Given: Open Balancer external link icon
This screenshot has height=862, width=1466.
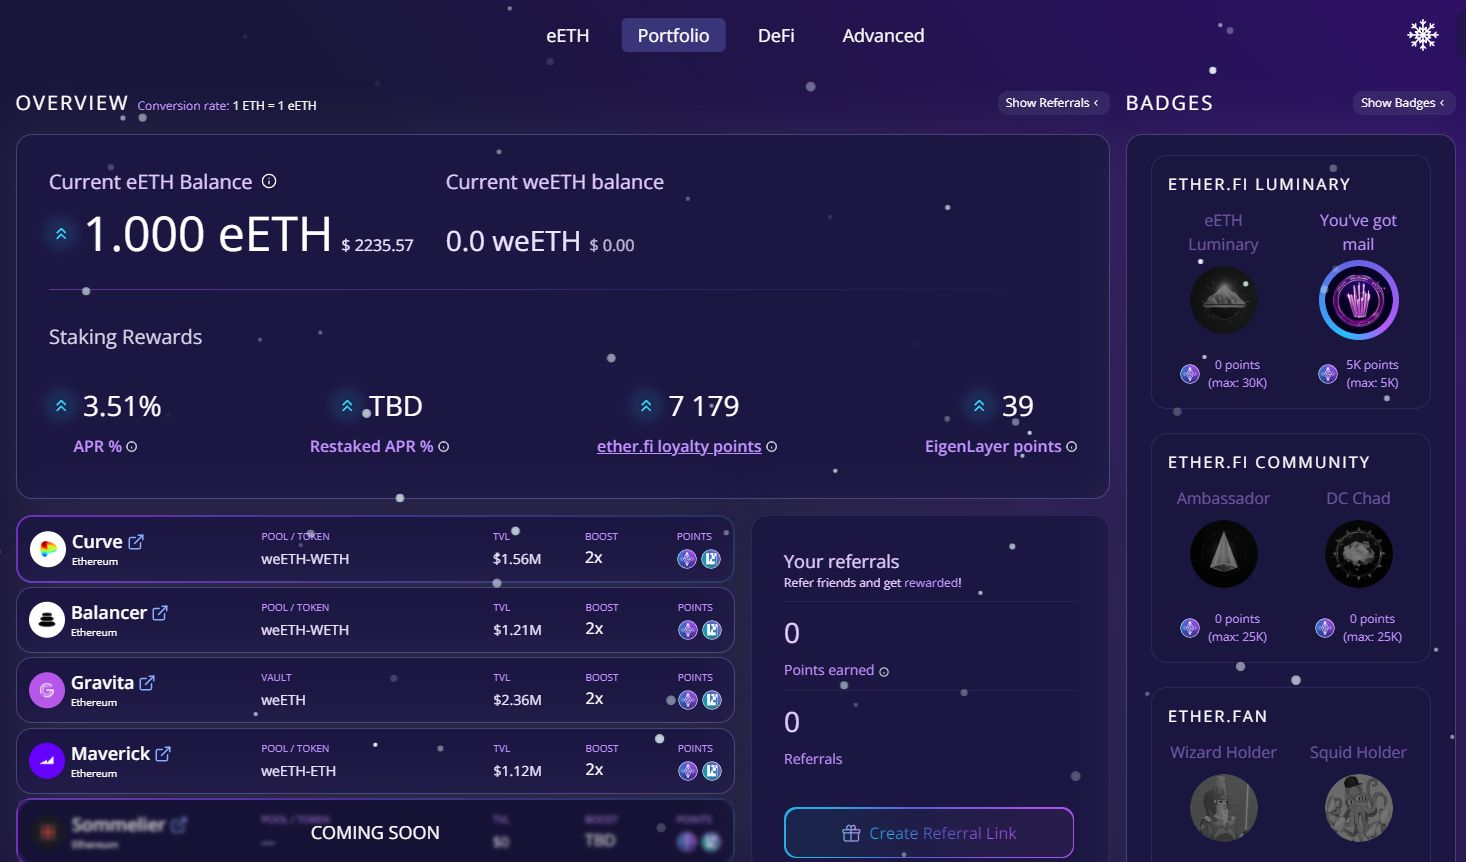Looking at the screenshot, I should pyautogui.click(x=160, y=613).
